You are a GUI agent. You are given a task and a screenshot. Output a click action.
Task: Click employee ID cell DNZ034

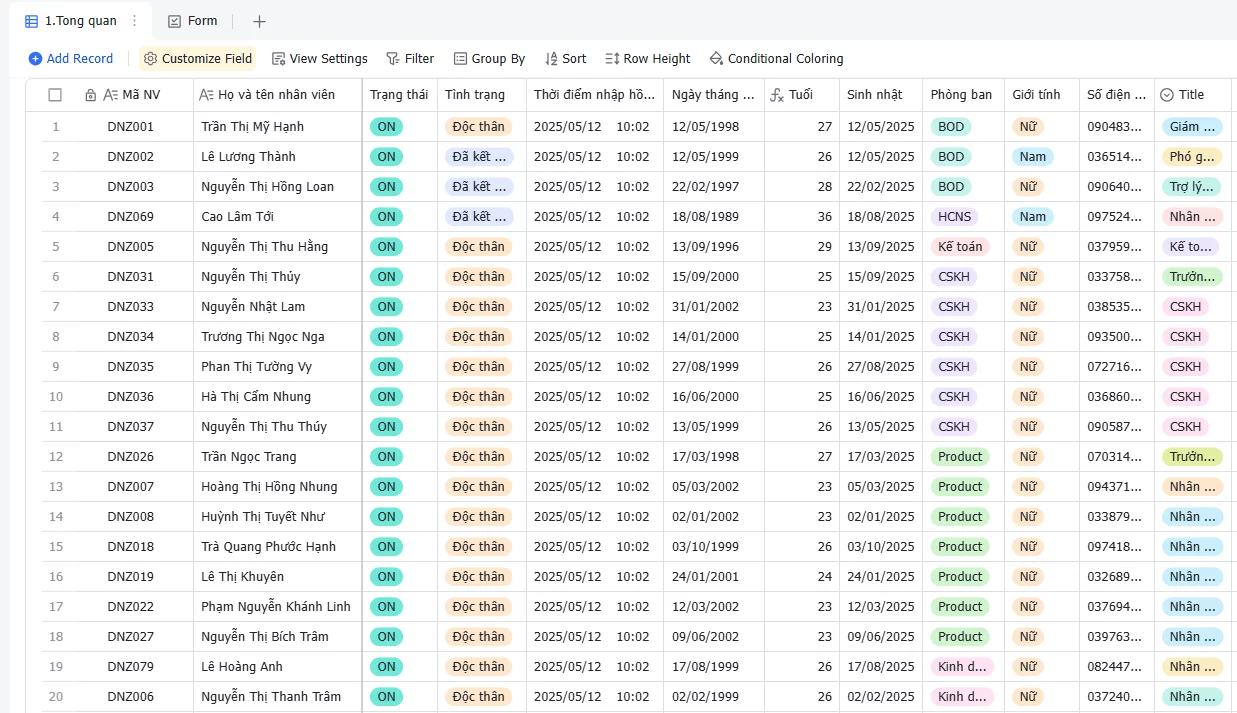coord(131,337)
